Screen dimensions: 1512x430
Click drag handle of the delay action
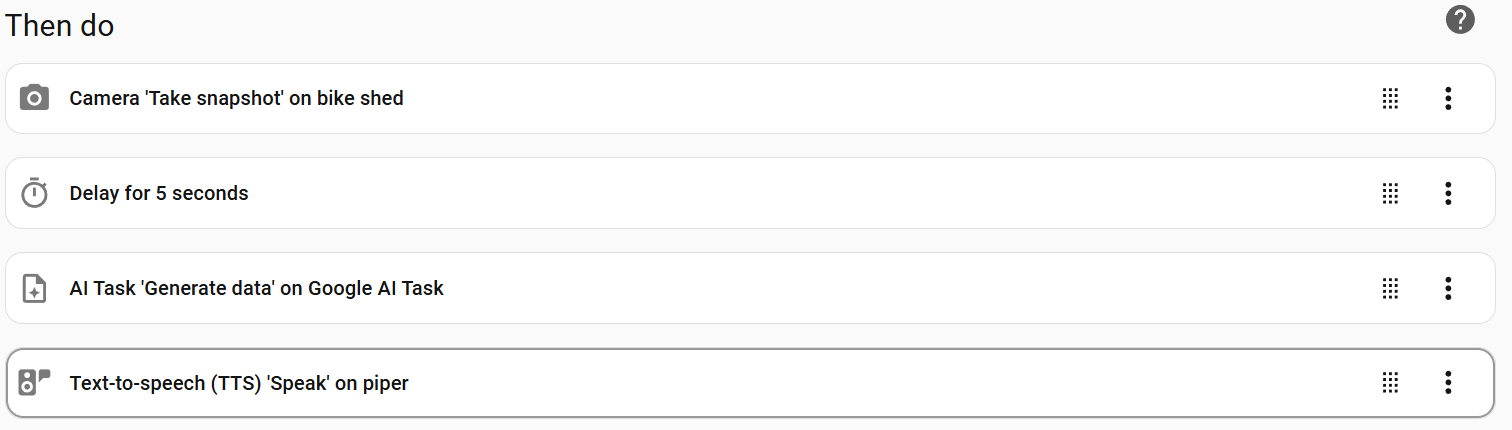pos(1389,193)
